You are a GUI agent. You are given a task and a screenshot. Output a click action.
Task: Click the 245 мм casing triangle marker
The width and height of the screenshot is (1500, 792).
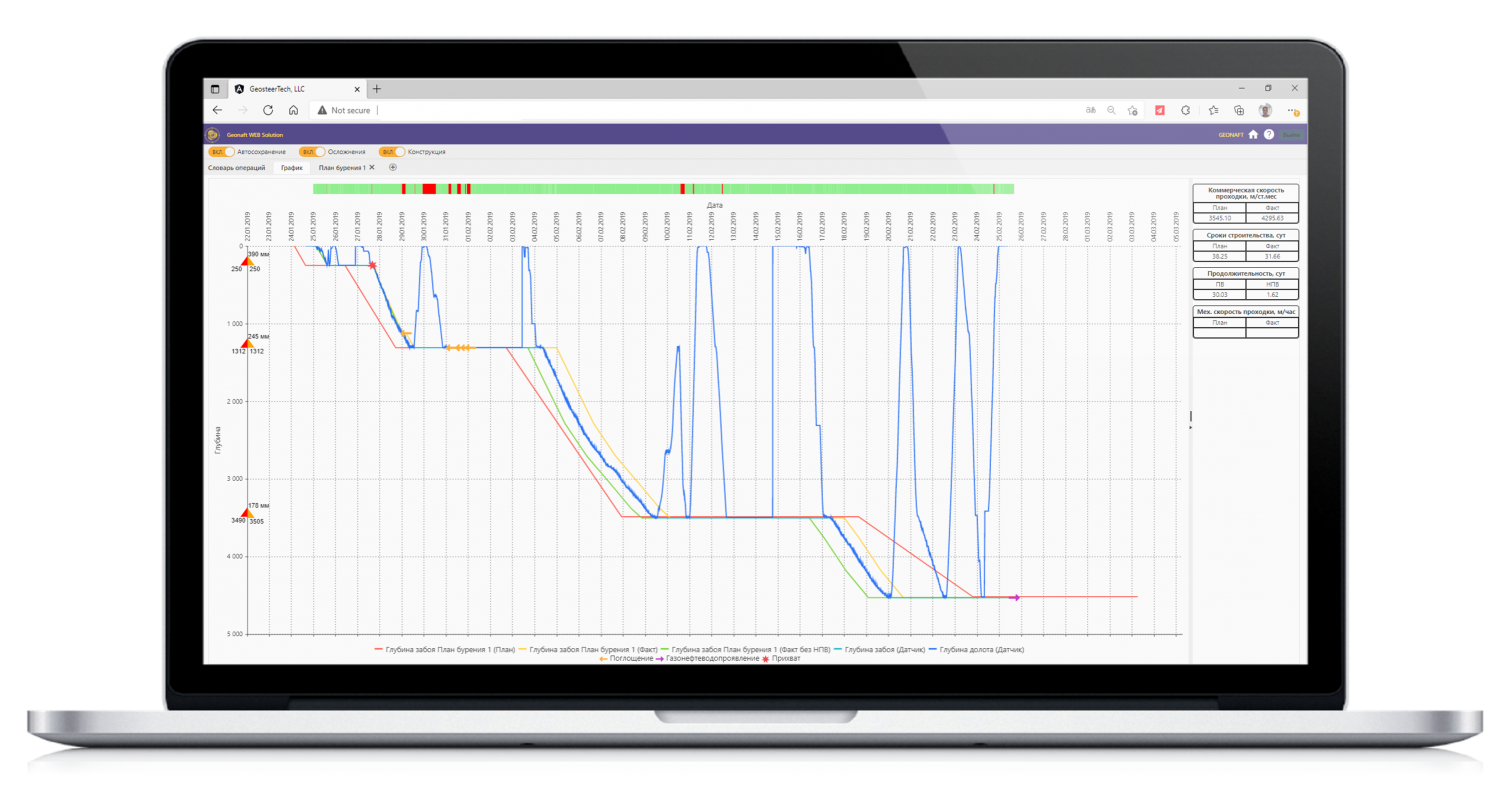(x=246, y=343)
